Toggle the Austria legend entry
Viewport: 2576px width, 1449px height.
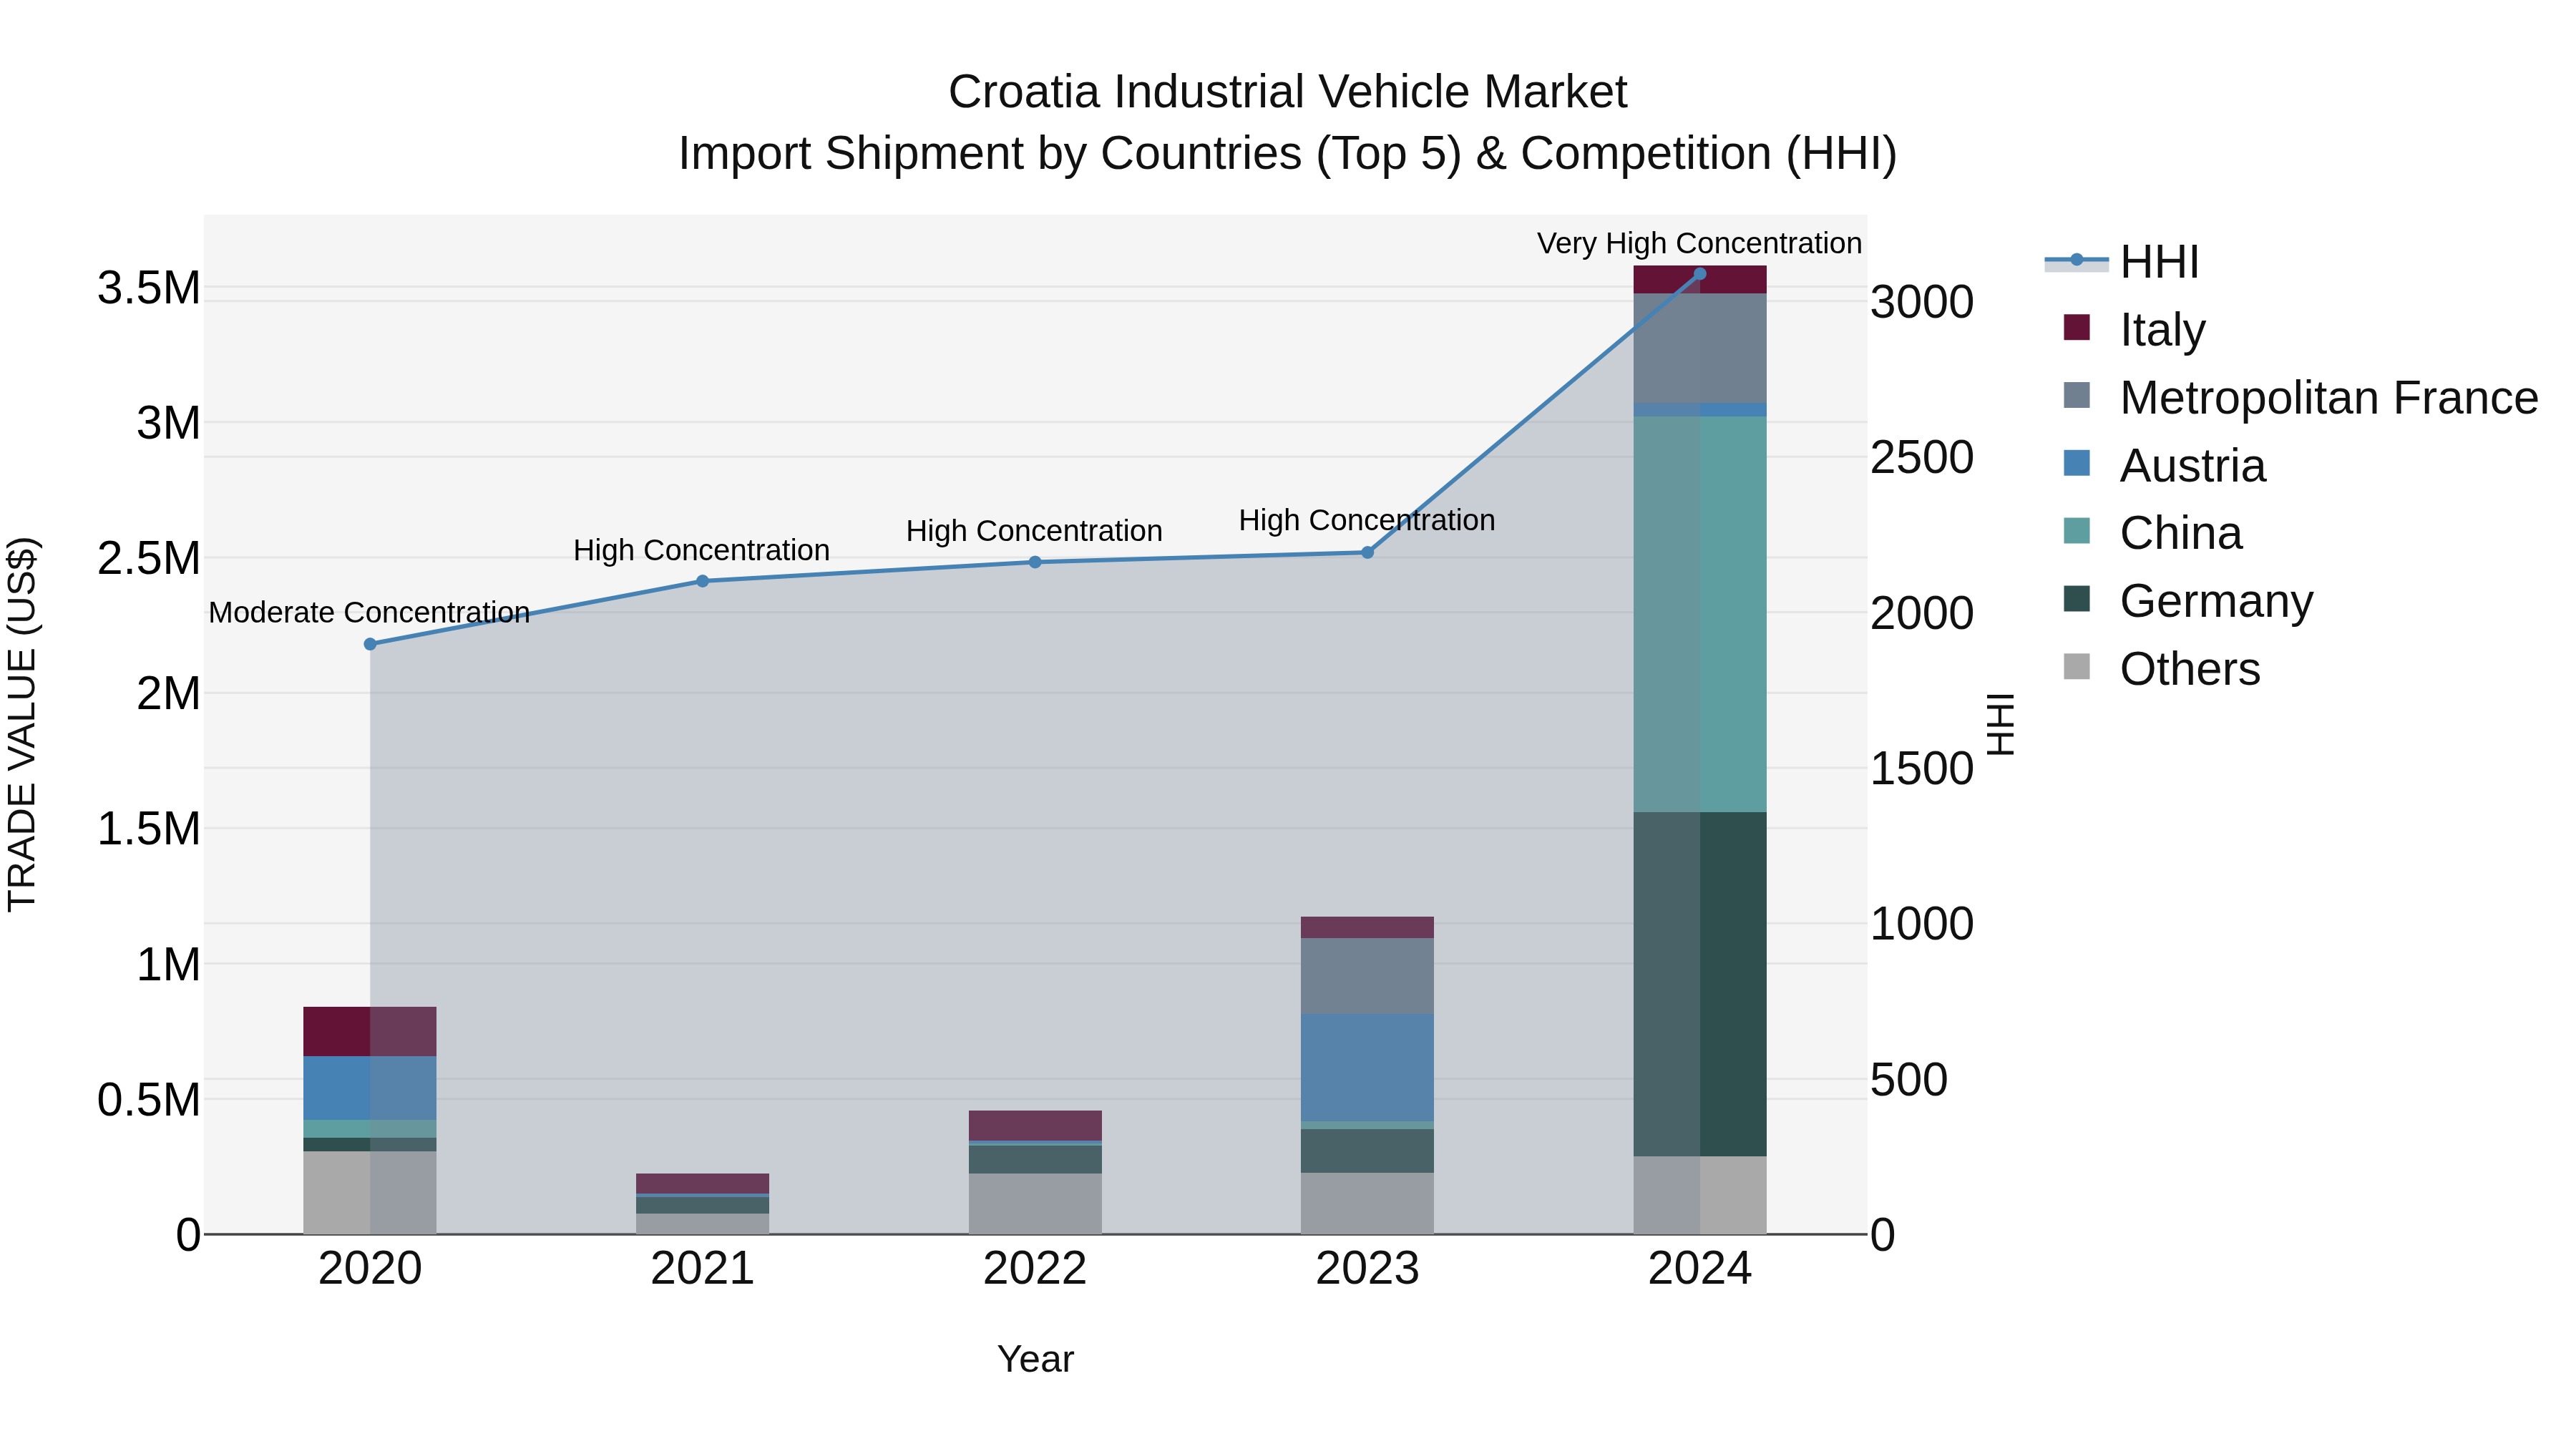[2164, 465]
